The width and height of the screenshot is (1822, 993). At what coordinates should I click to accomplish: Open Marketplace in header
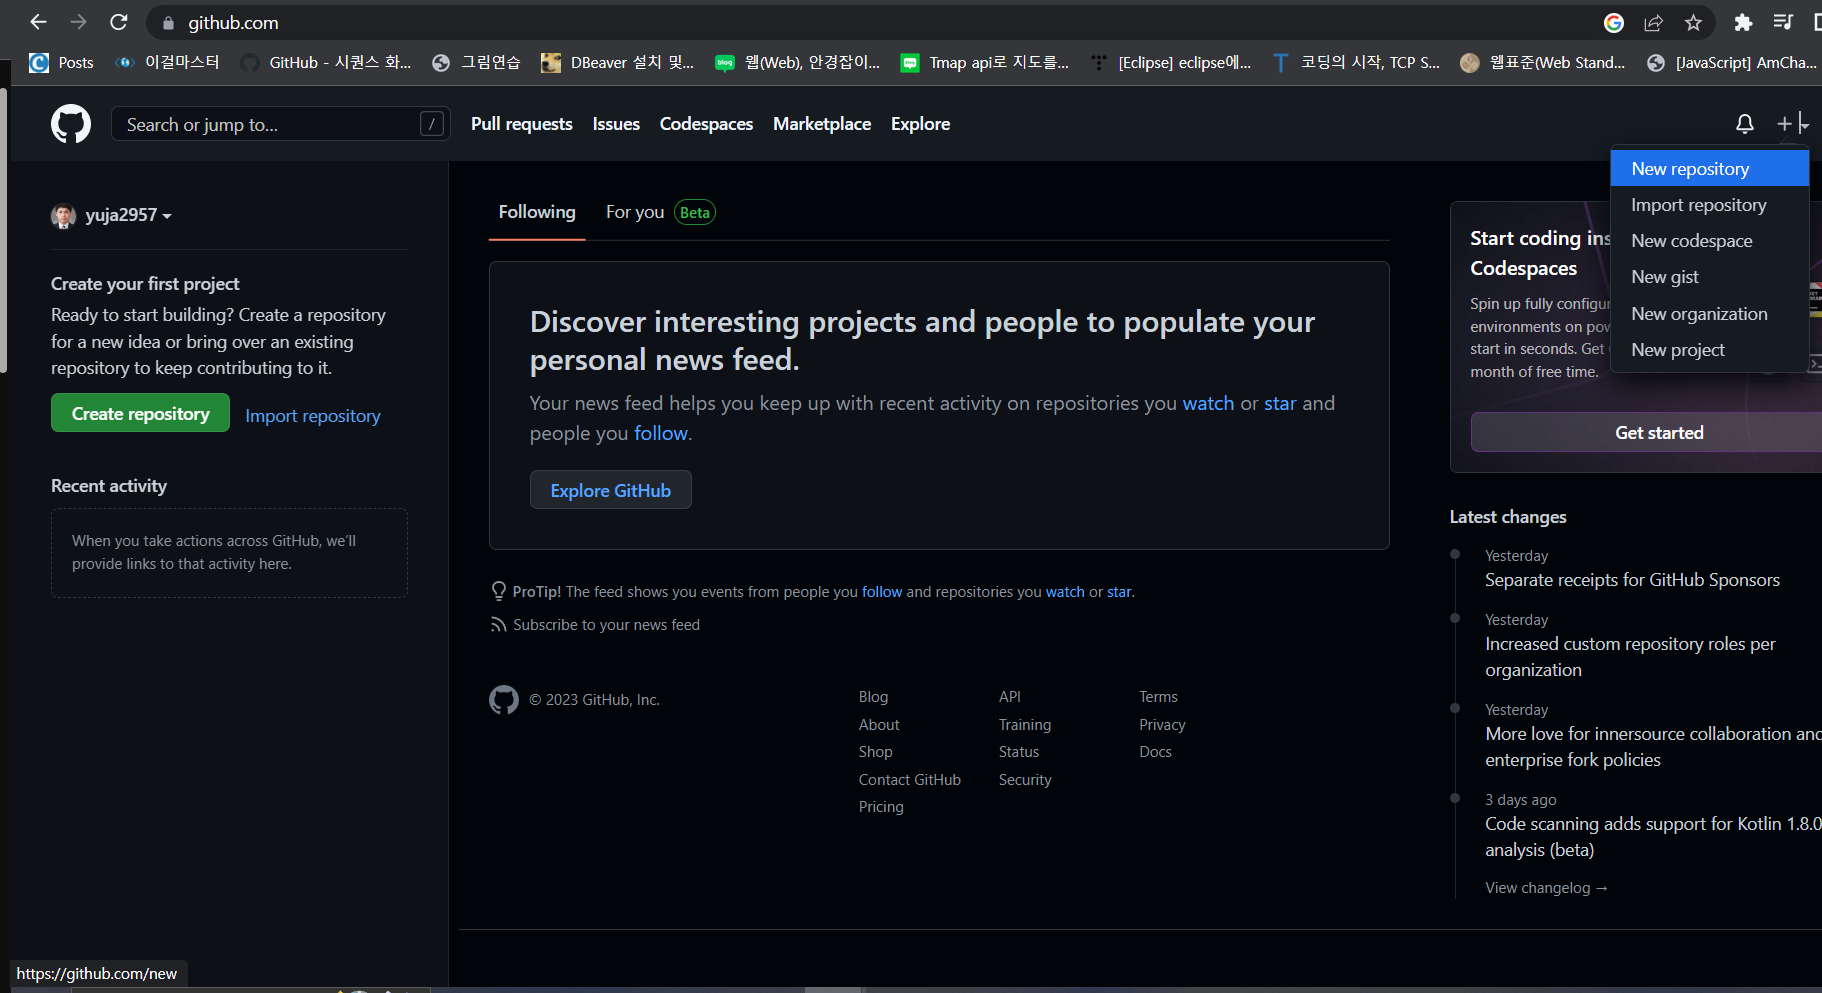click(822, 124)
